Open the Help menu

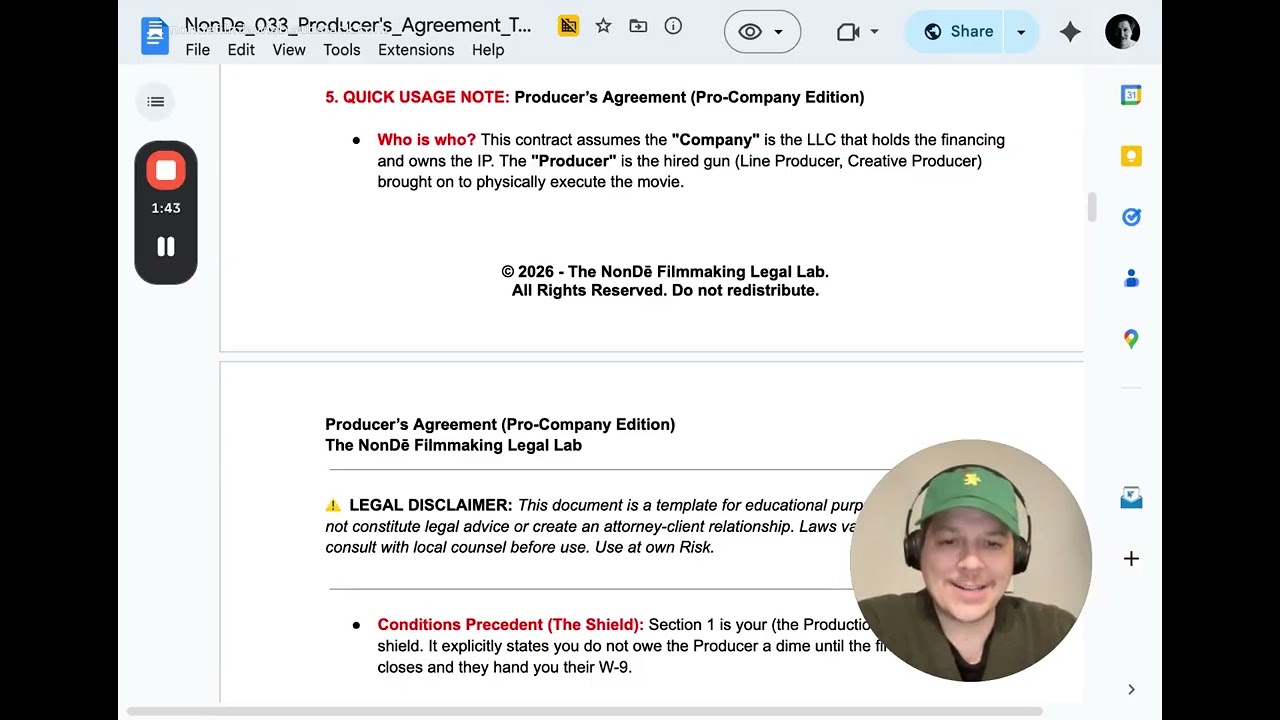488,50
